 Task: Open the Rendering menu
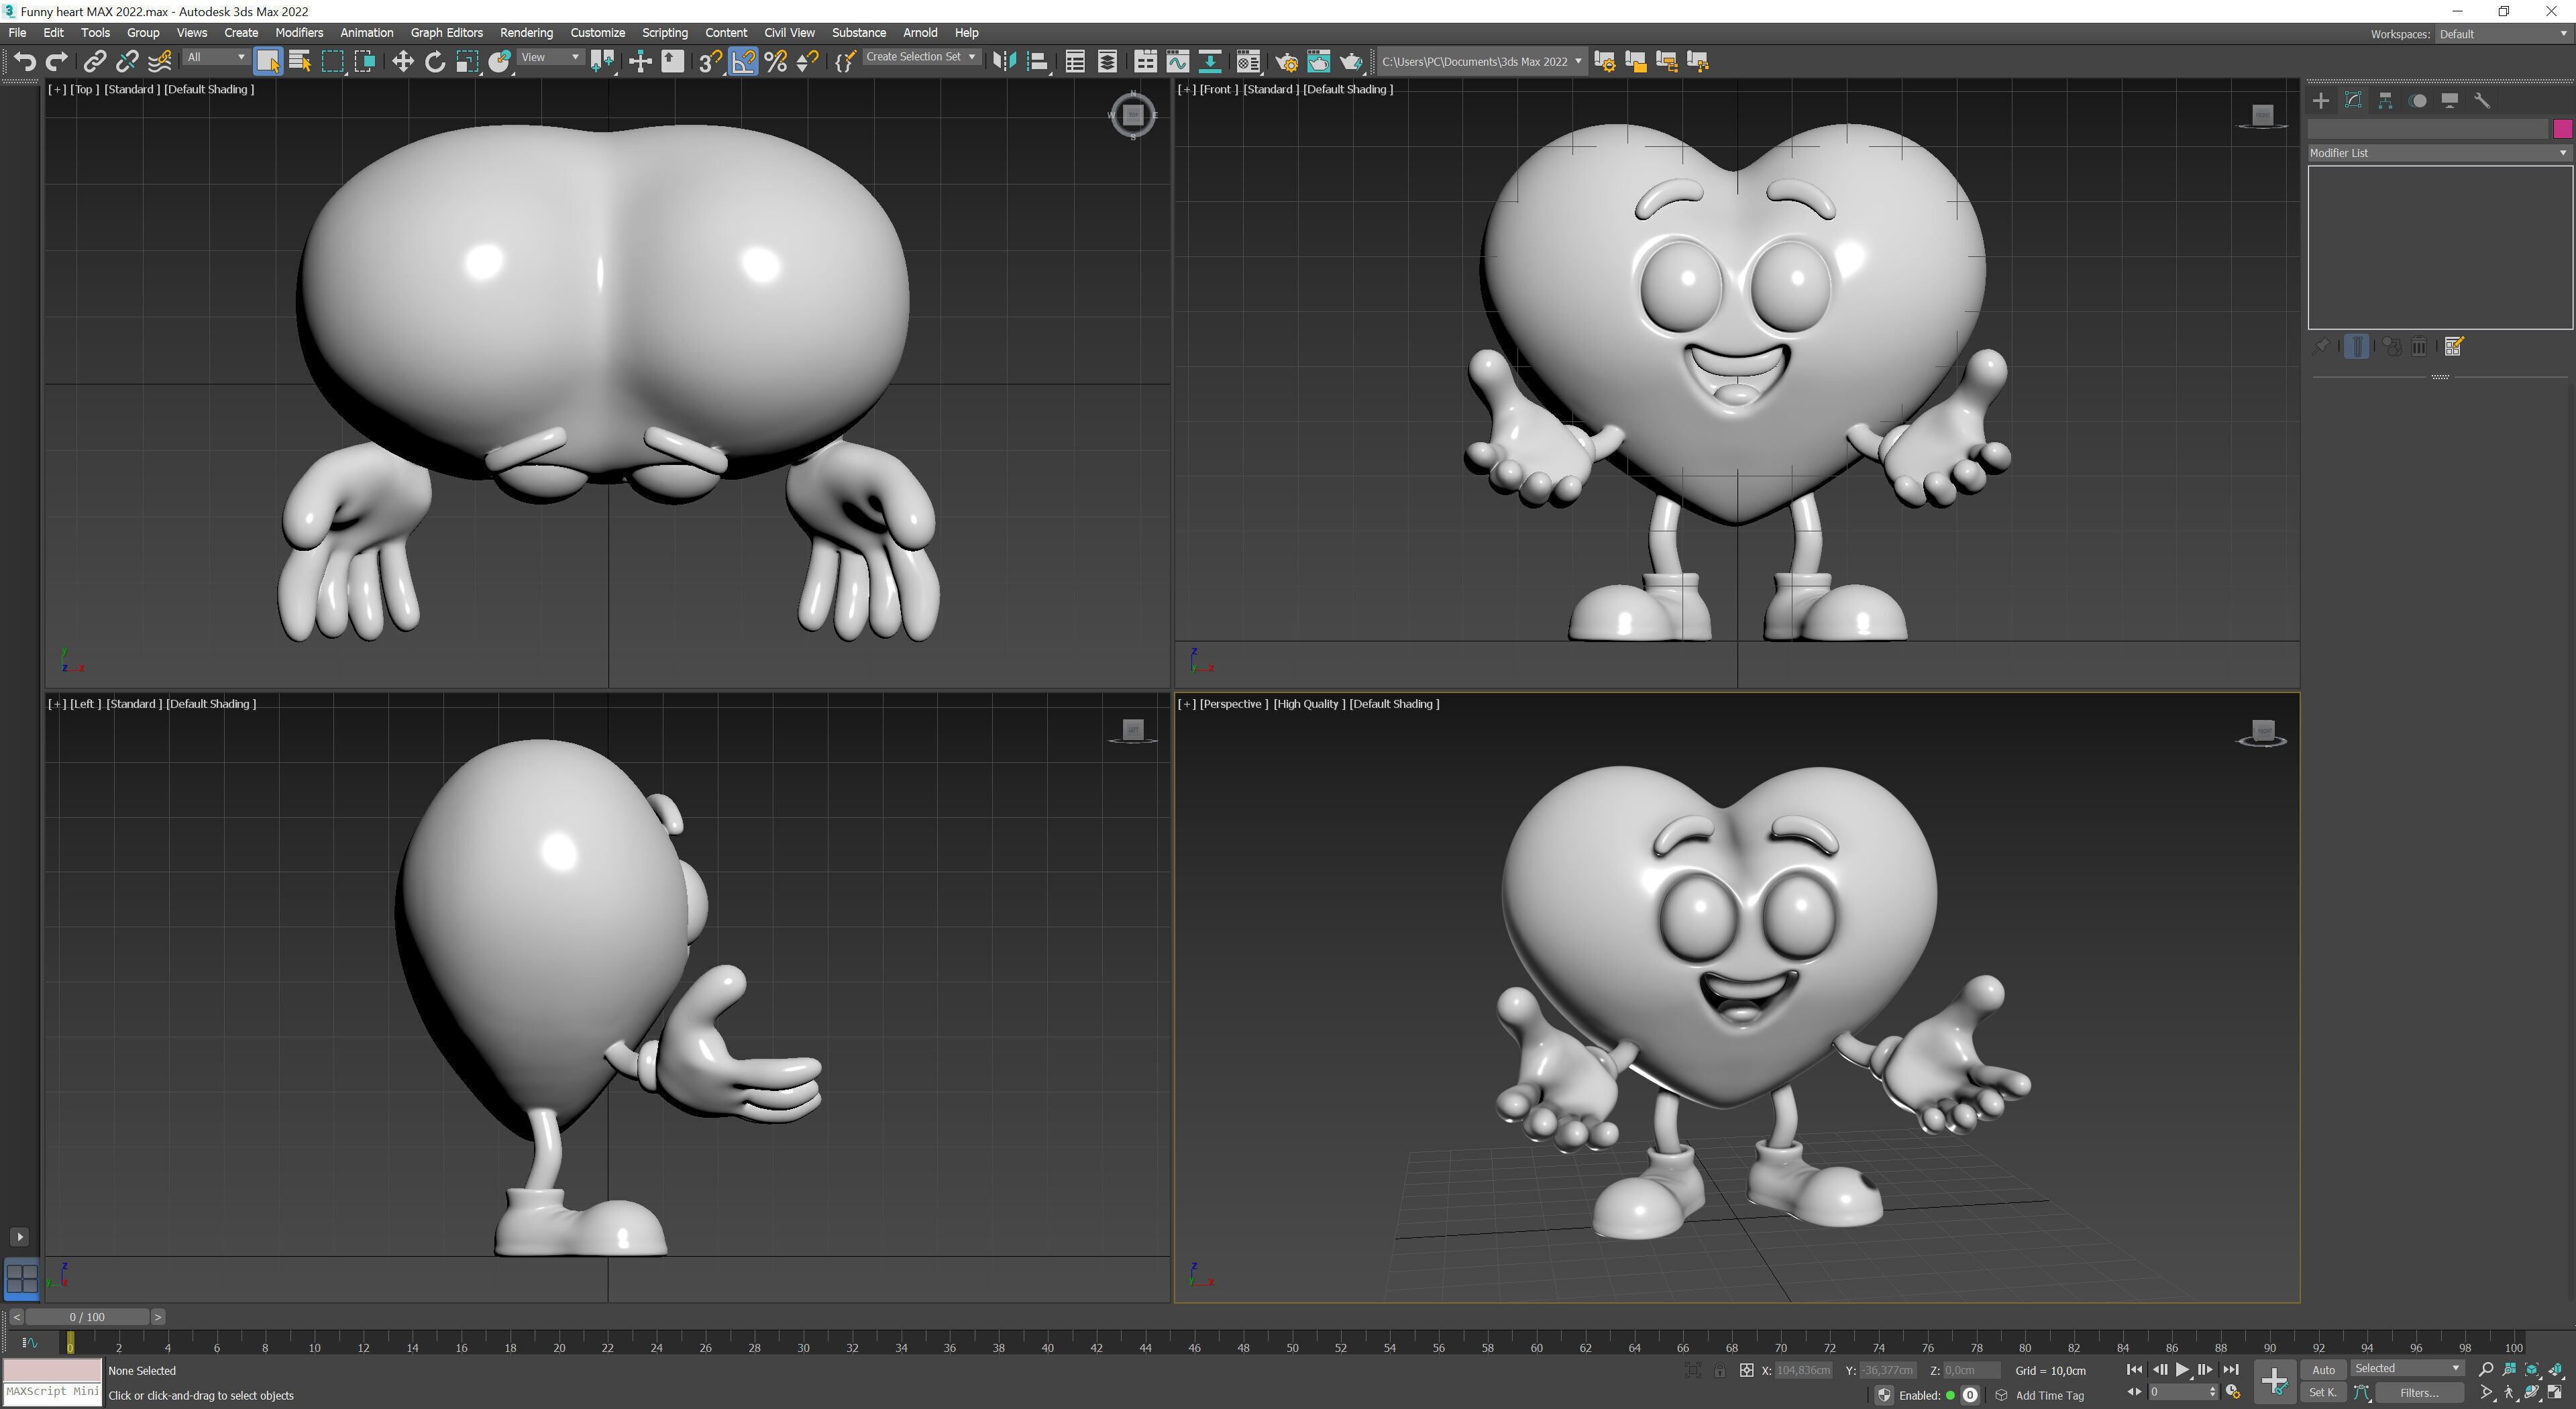pyautogui.click(x=526, y=33)
